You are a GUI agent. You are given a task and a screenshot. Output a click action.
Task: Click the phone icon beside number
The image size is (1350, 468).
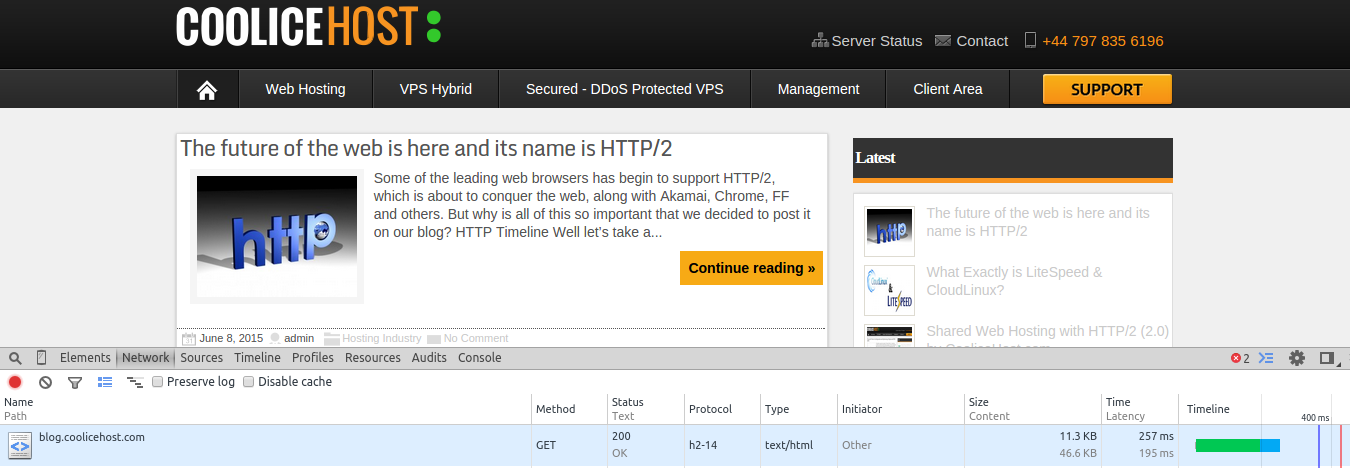(1030, 41)
